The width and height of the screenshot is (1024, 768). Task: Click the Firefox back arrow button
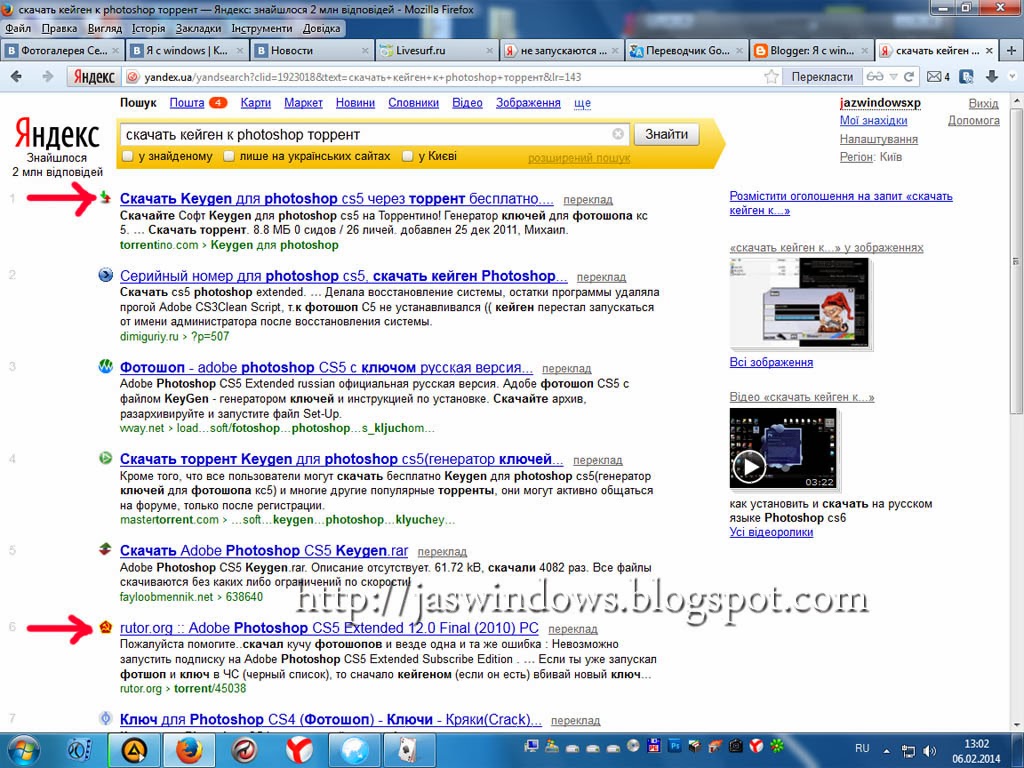(17, 77)
